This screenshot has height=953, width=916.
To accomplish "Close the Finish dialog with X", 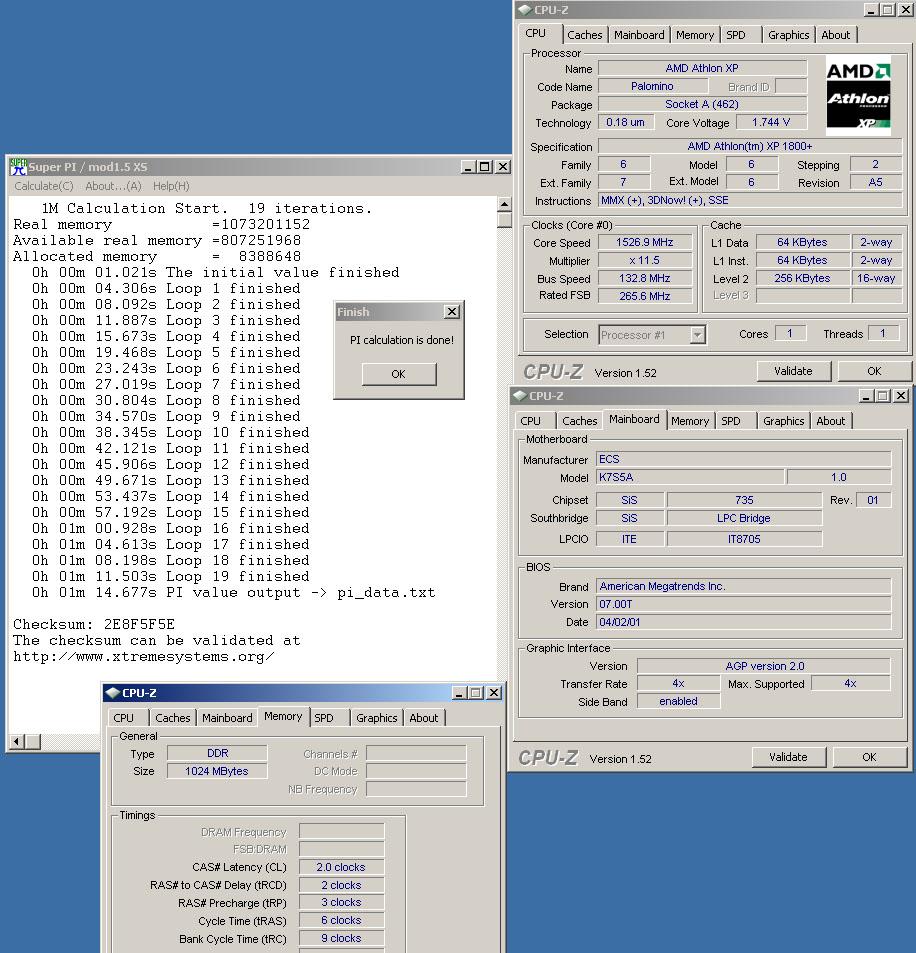I will 452,312.
